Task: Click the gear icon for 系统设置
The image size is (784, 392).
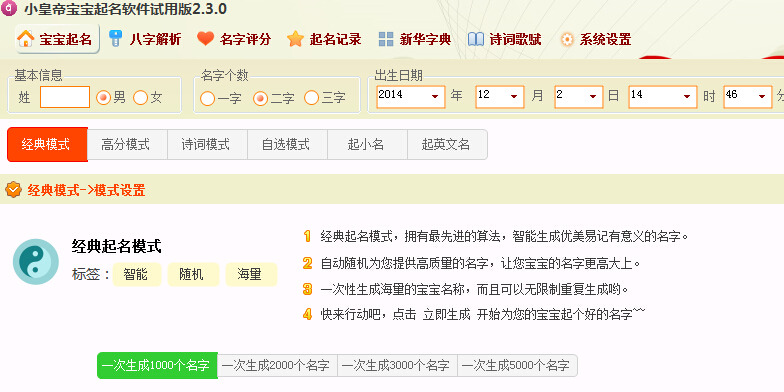Action: tap(566, 40)
